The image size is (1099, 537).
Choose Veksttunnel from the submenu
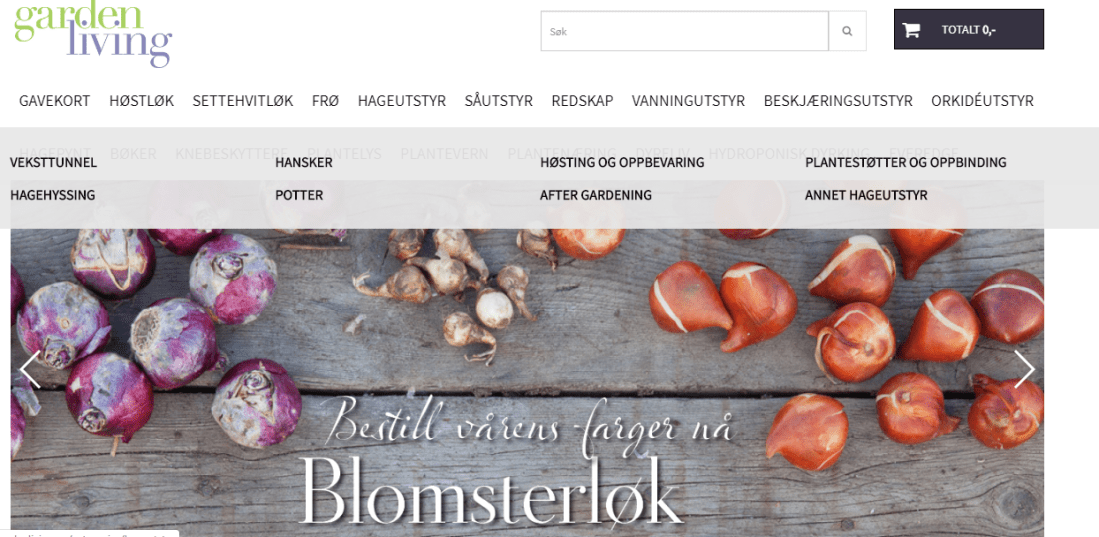[x=53, y=163]
